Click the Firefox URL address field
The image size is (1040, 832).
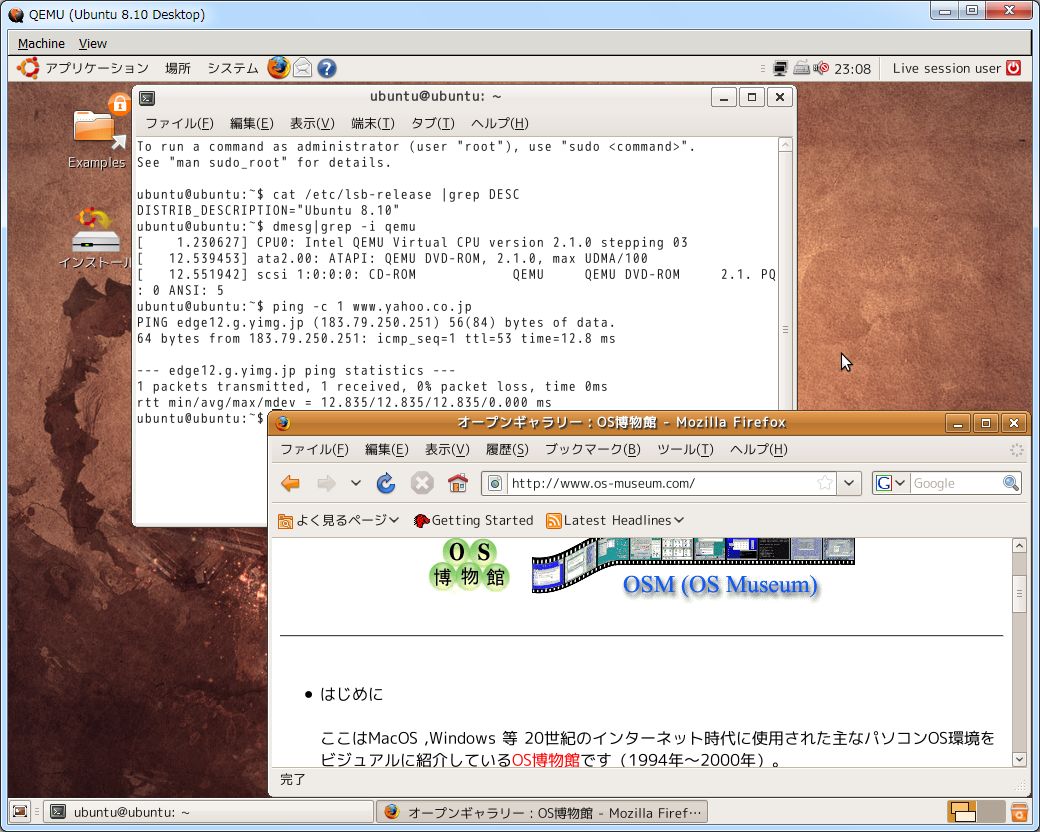[663, 483]
